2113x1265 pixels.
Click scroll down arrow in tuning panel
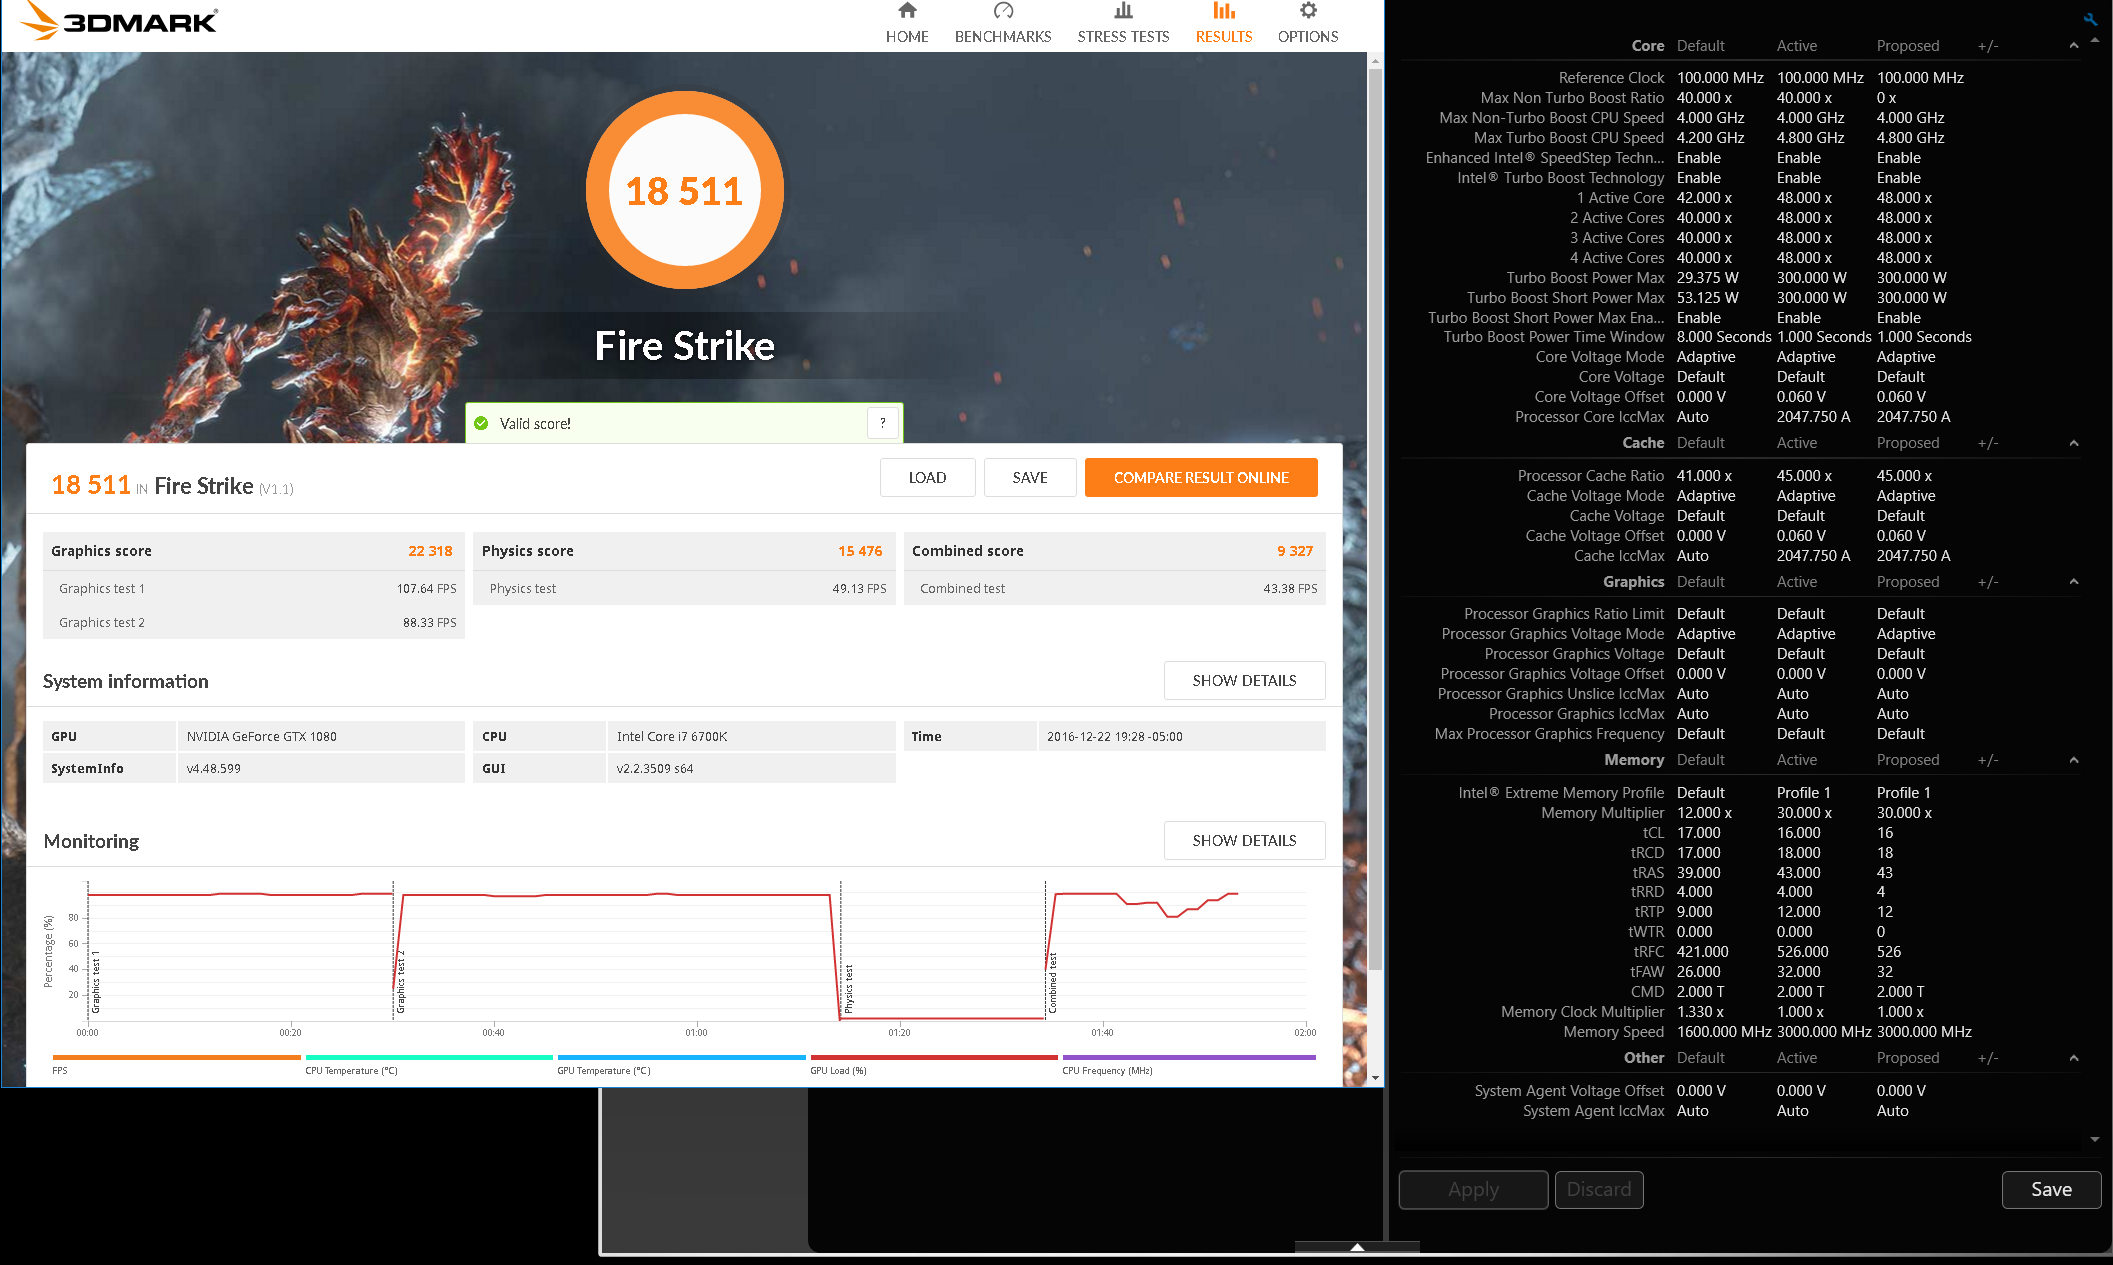pyautogui.click(x=2095, y=1140)
